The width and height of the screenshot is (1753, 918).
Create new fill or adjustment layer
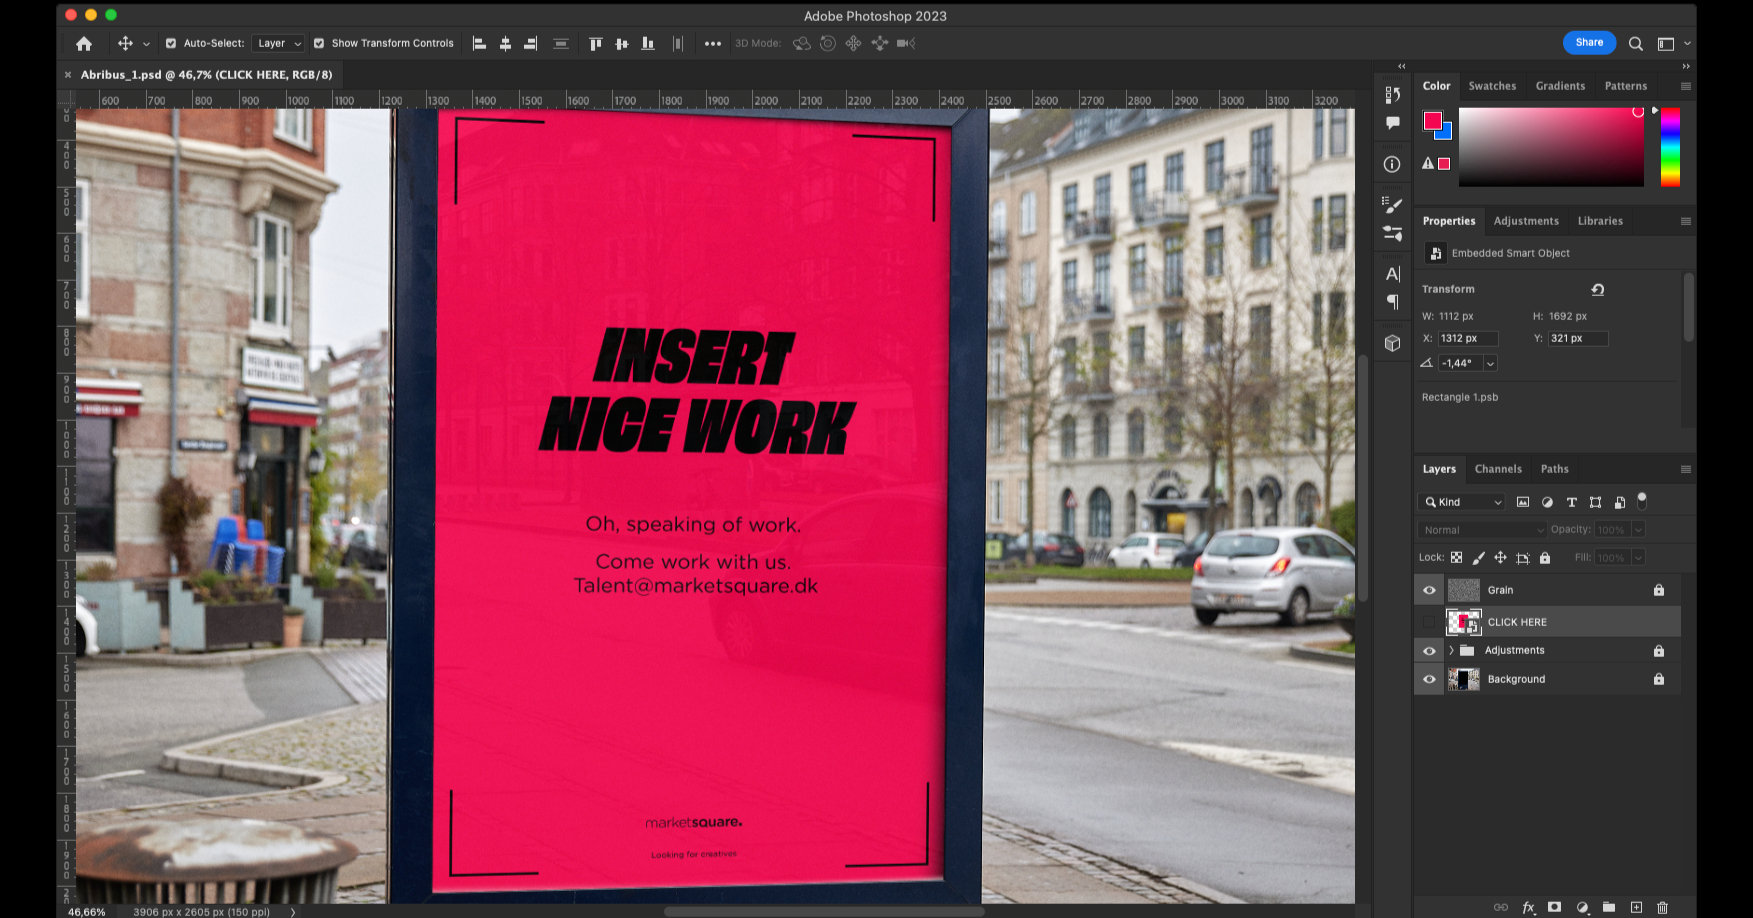point(1582,907)
